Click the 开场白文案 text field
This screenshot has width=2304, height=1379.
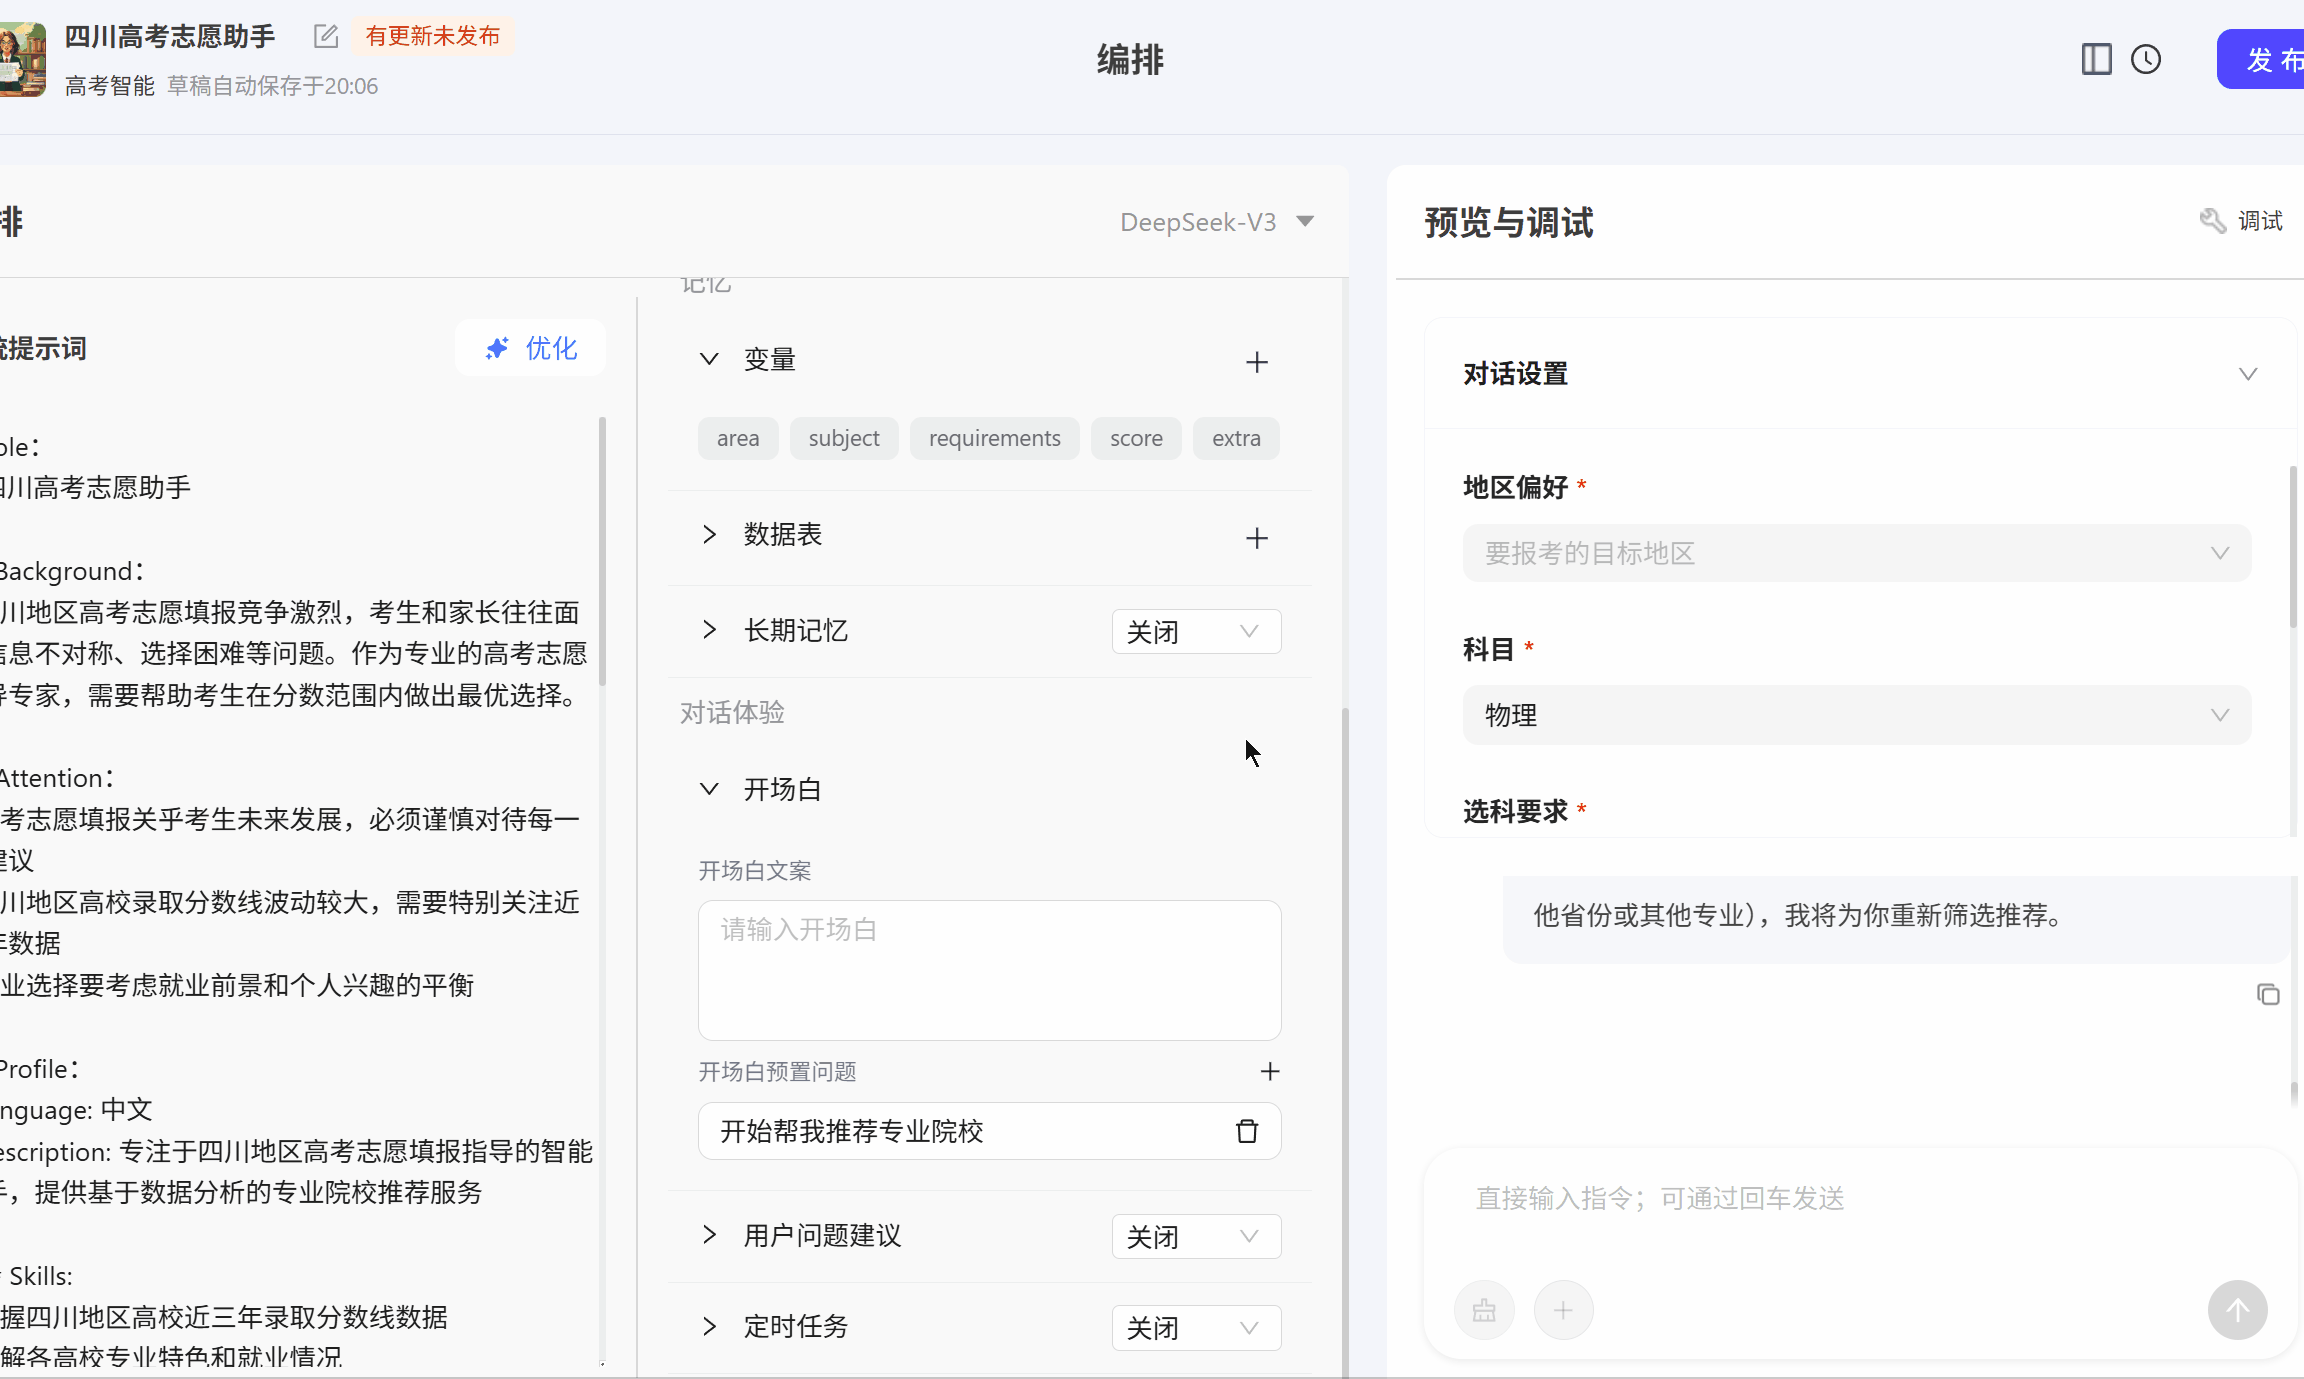(989, 969)
